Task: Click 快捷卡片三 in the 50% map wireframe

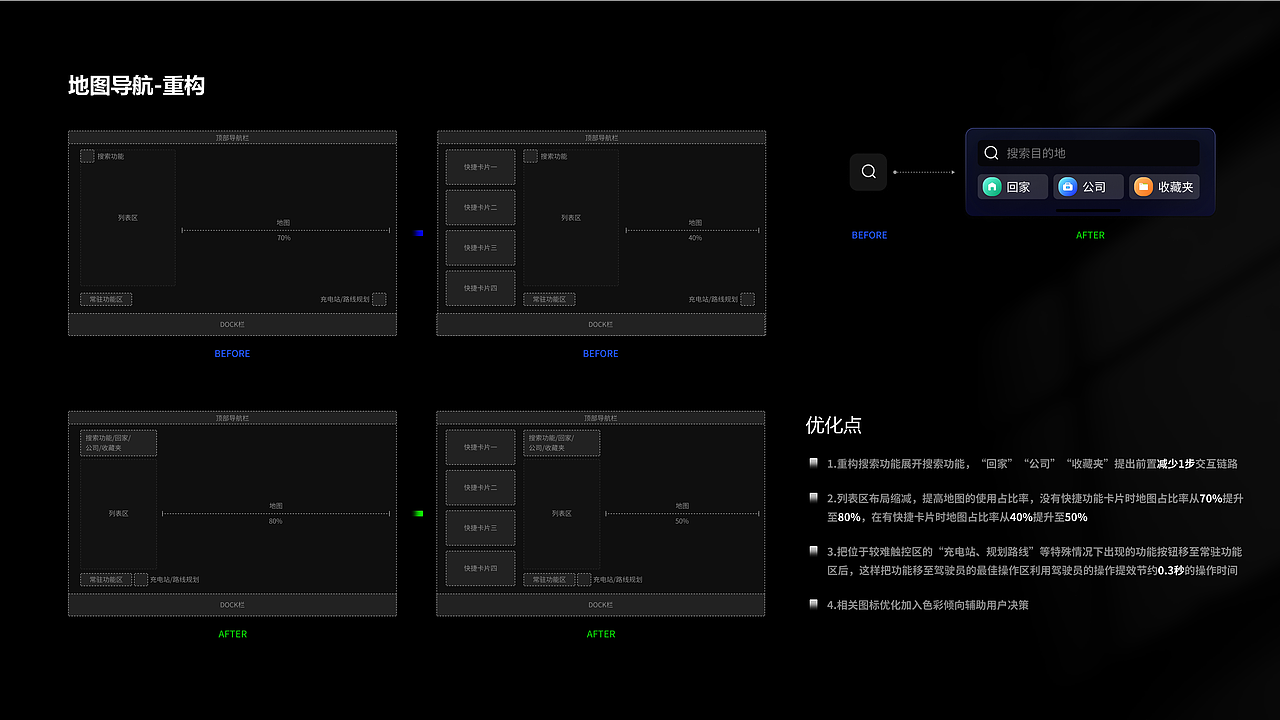Action: click(480, 528)
